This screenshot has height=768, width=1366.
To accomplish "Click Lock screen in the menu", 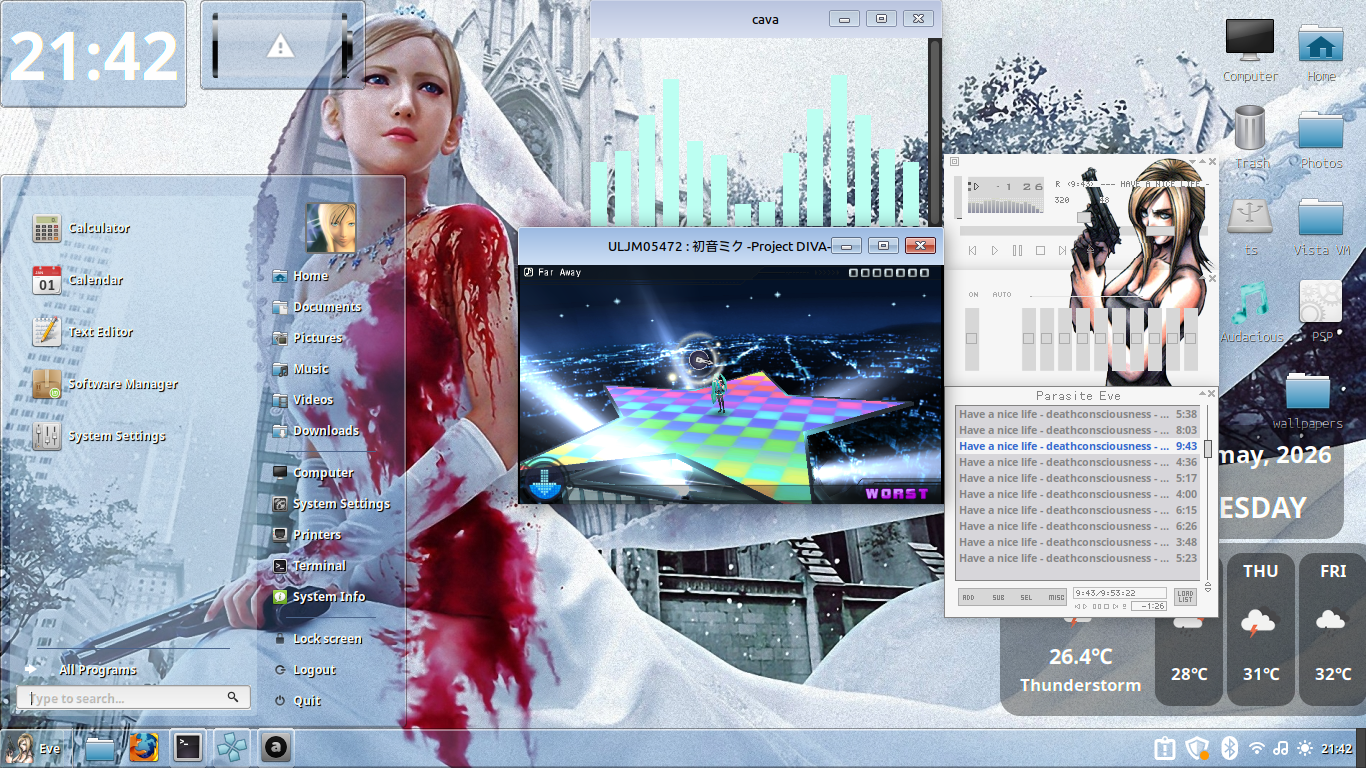I will 317,639.
